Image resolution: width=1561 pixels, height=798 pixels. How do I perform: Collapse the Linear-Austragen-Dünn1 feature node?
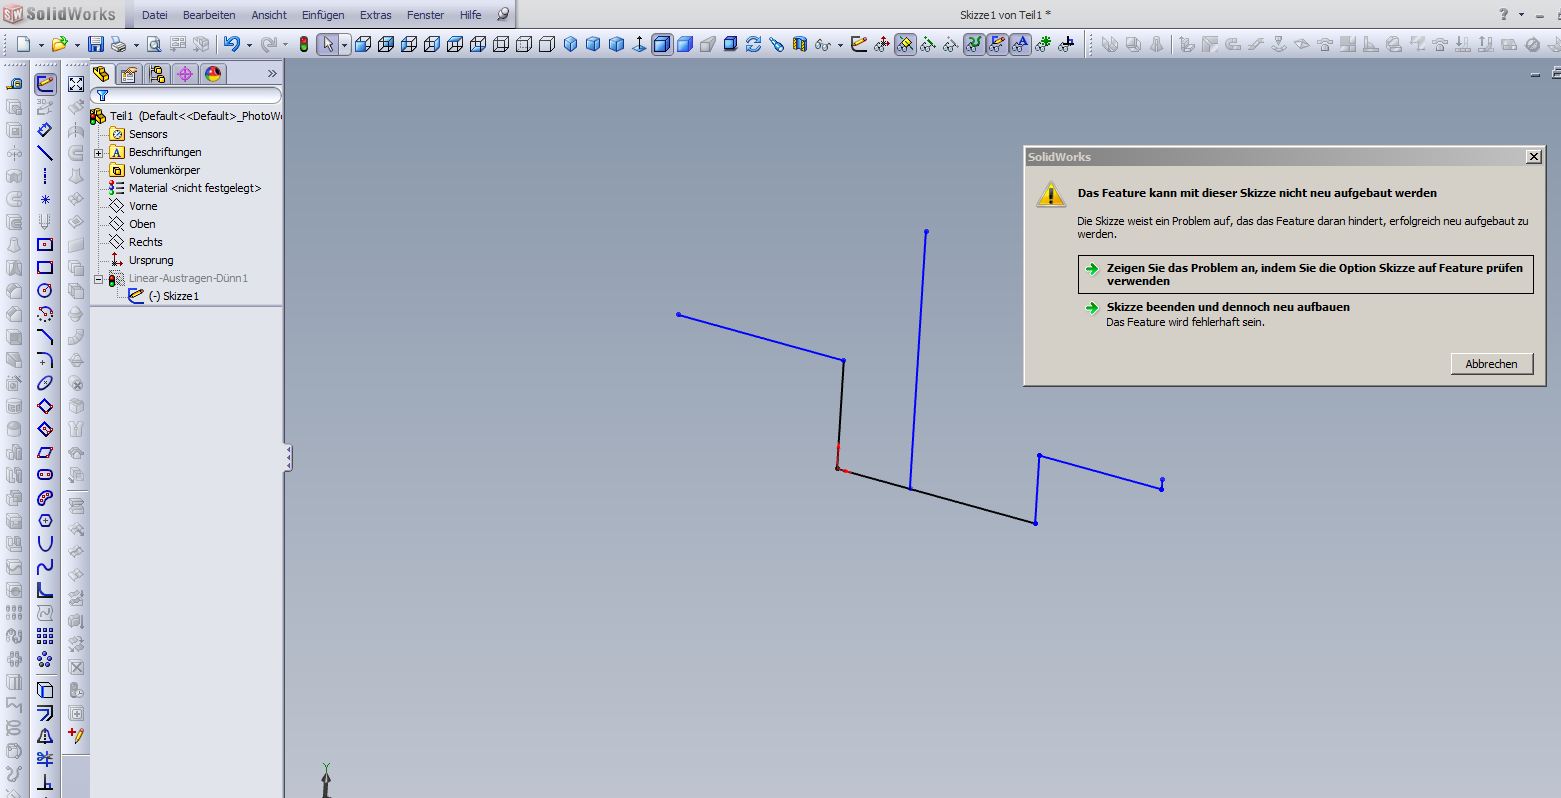coord(98,279)
